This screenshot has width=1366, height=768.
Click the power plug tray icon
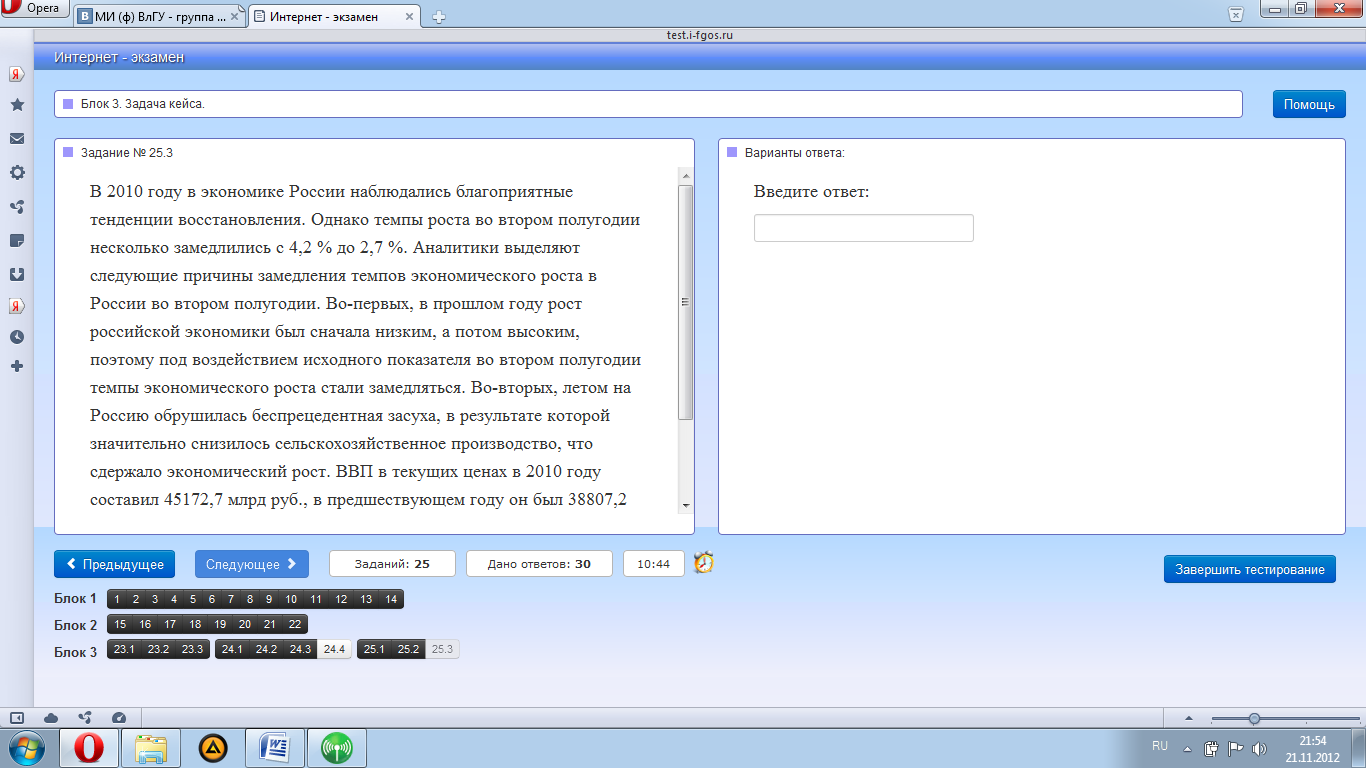[1211, 748]
